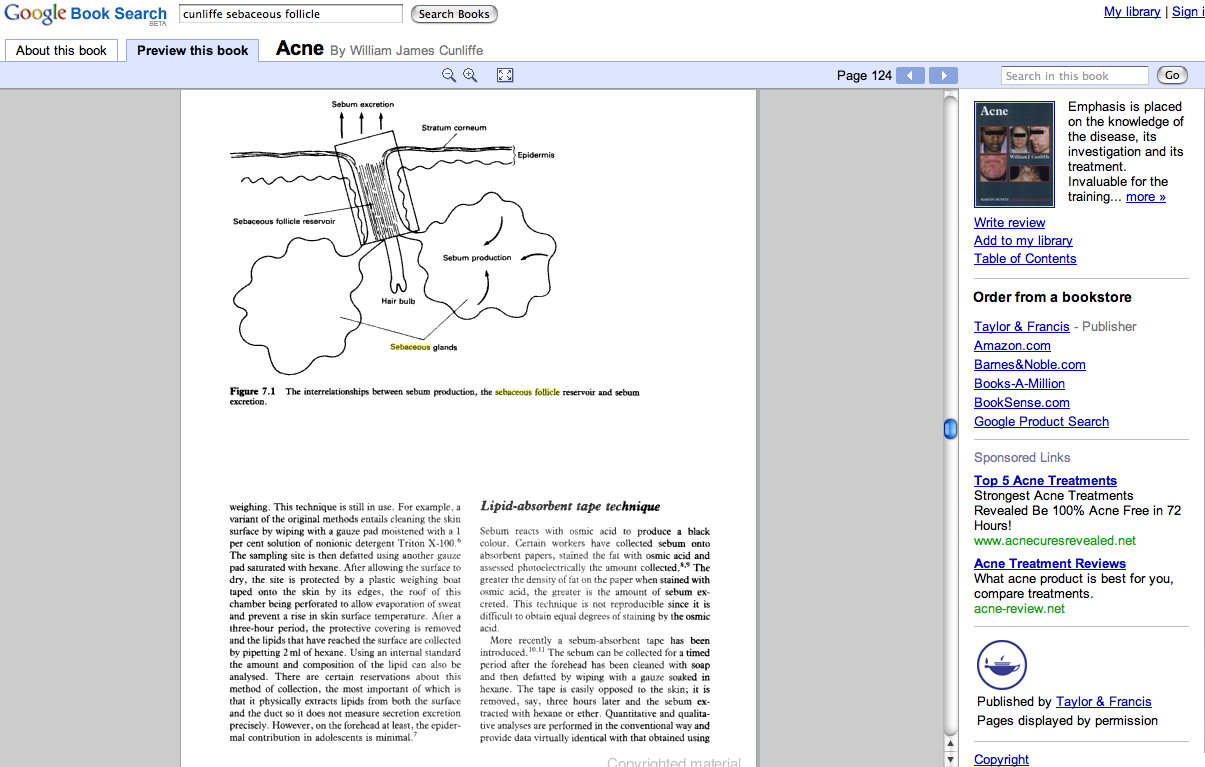The width and height of the screenshot is (1205, 767).
Task: Click the zoom in magnifier icon
Action: pos(470,75)
